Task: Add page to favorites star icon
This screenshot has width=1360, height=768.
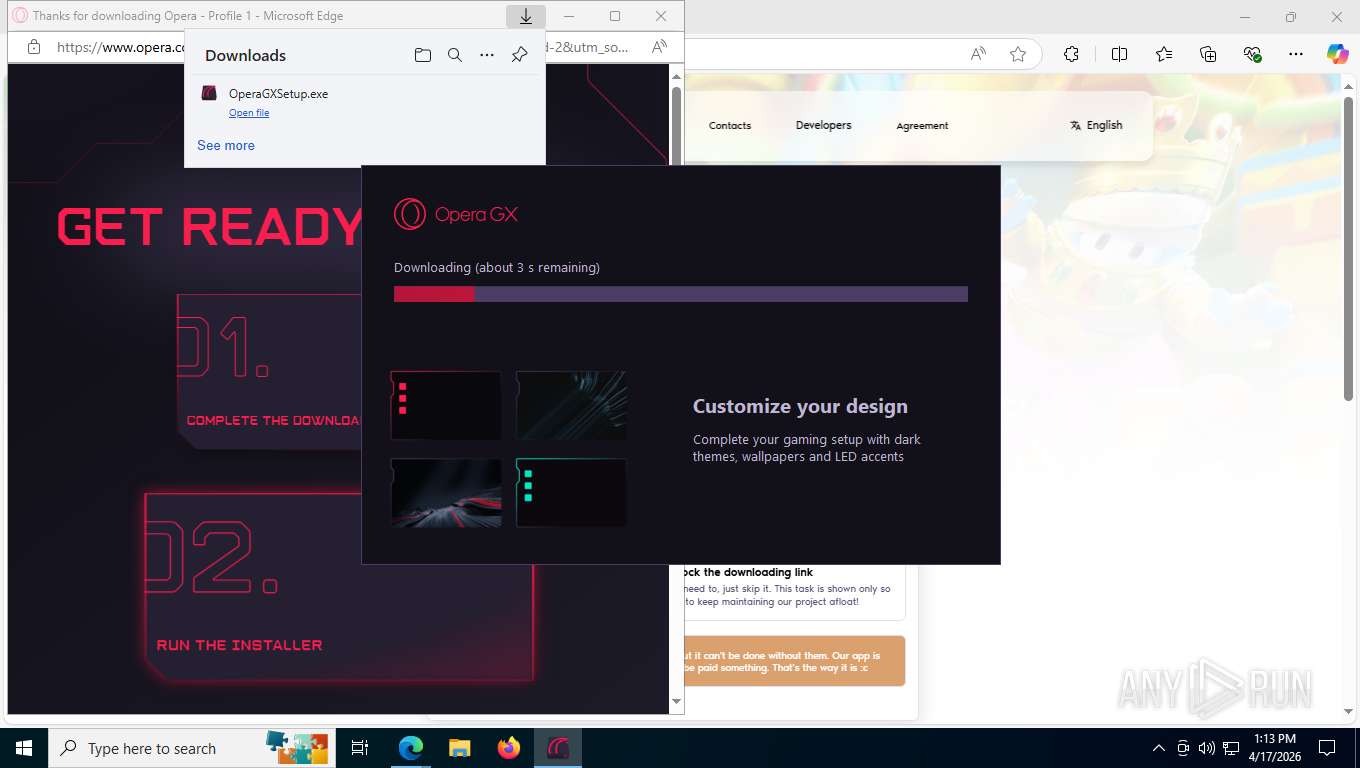Action: point(1018,54)
